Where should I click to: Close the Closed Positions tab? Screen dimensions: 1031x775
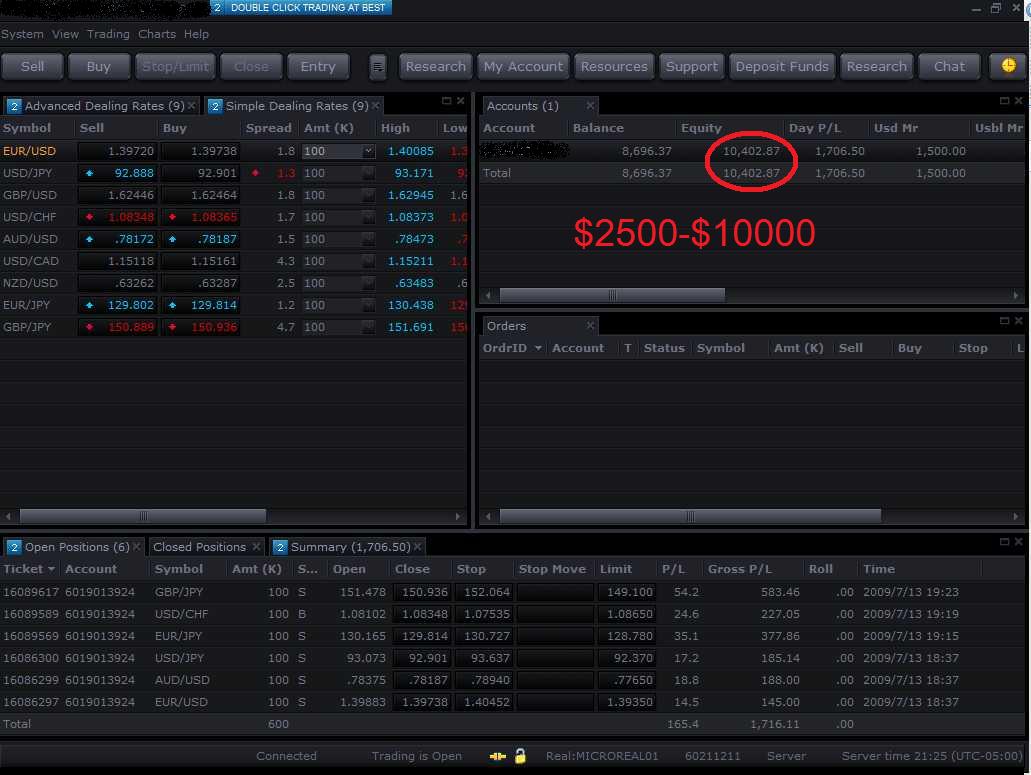point(256,546)
